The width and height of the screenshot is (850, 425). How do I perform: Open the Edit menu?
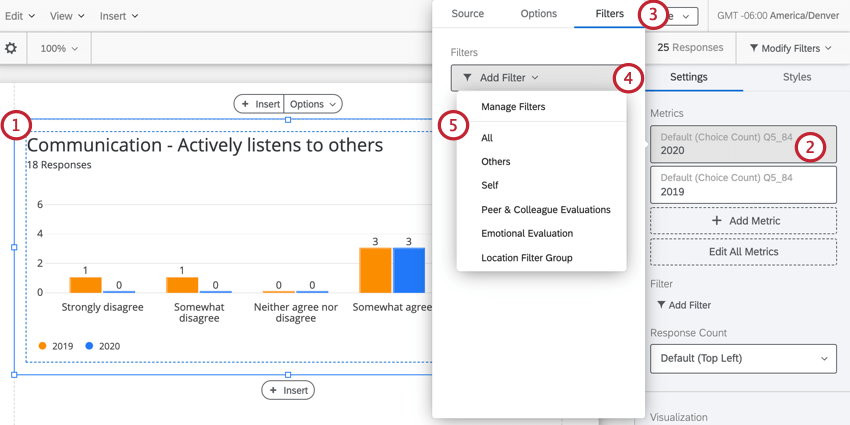pos(19,16)
